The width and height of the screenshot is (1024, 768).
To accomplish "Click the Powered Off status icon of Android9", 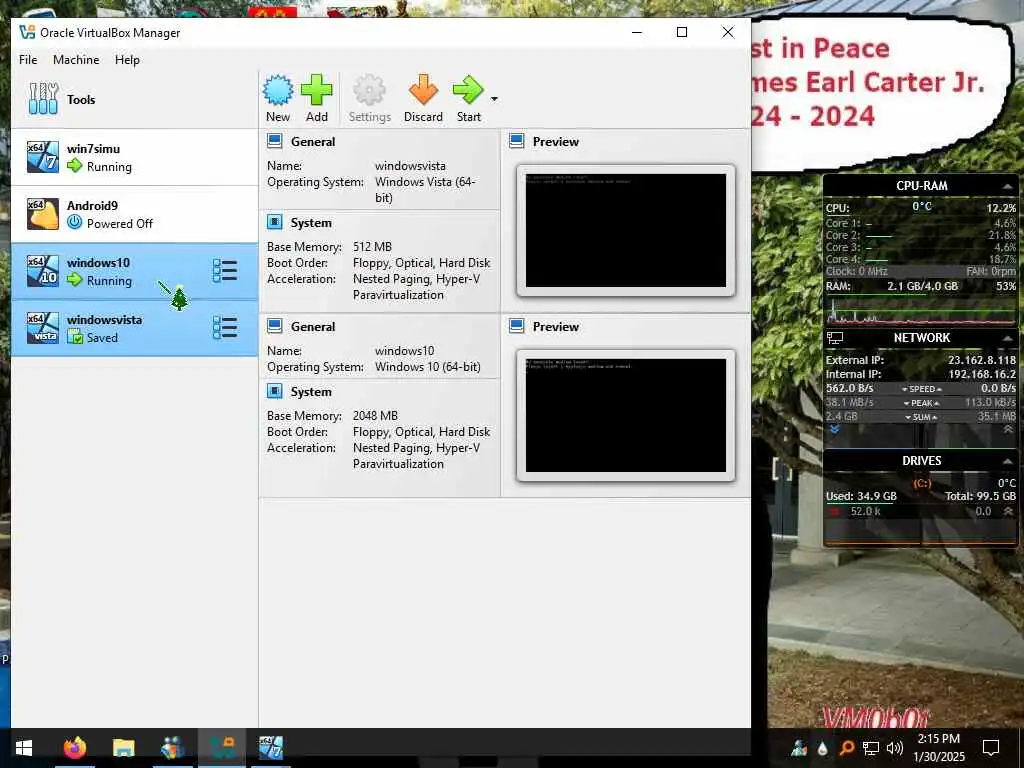I will click(x=75, y=223).
